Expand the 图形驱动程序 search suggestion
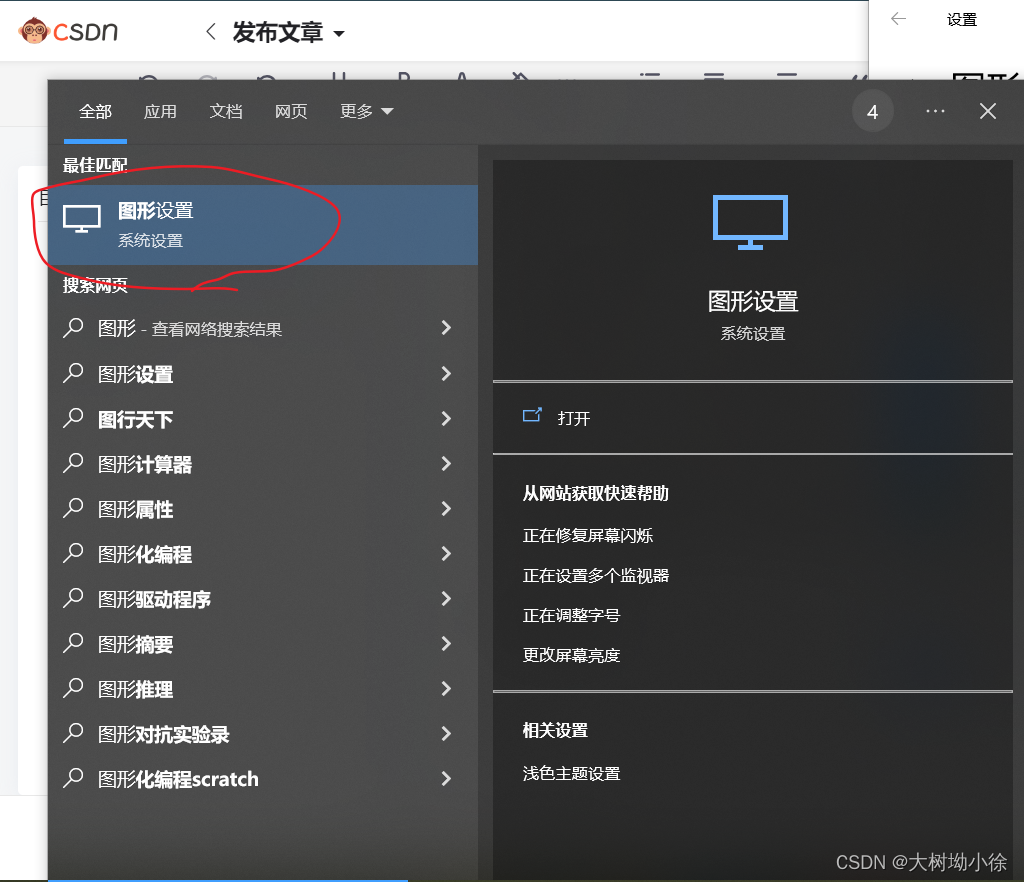Image resolution: width=1024 pixels, height=882 pixels. tap(445, 599)
